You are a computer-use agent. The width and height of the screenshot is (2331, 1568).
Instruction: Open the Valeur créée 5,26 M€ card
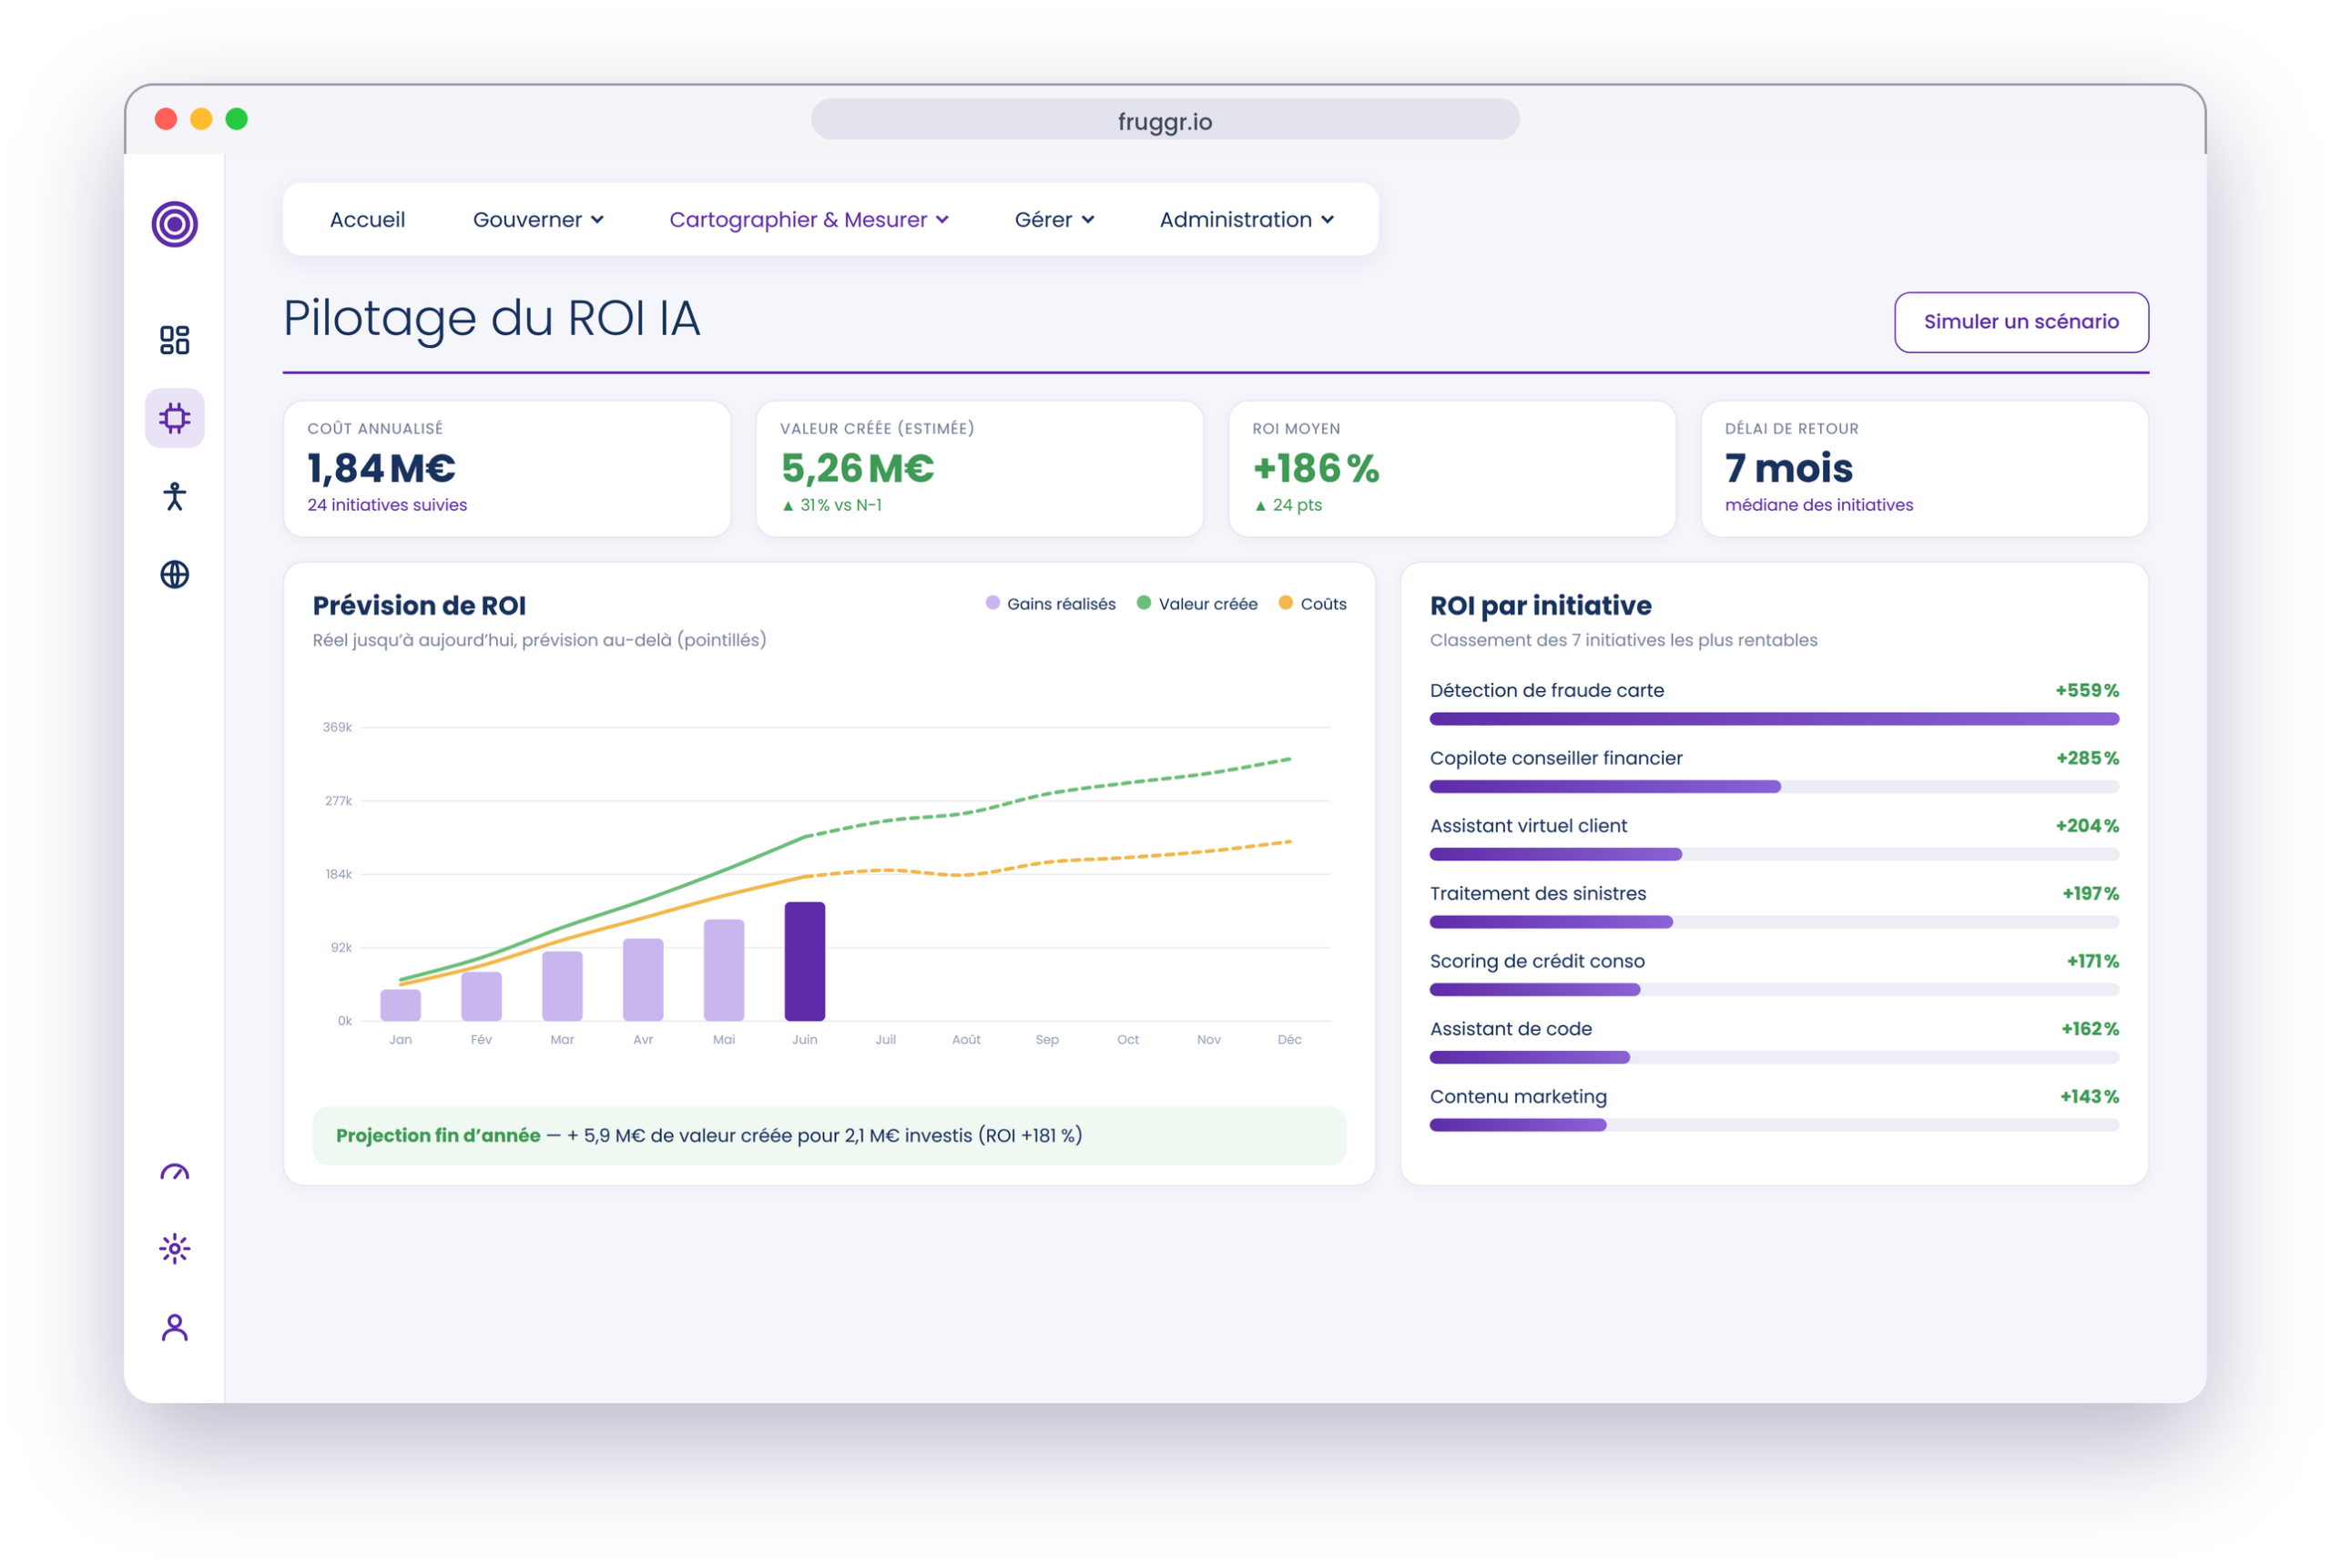(979, 469)
